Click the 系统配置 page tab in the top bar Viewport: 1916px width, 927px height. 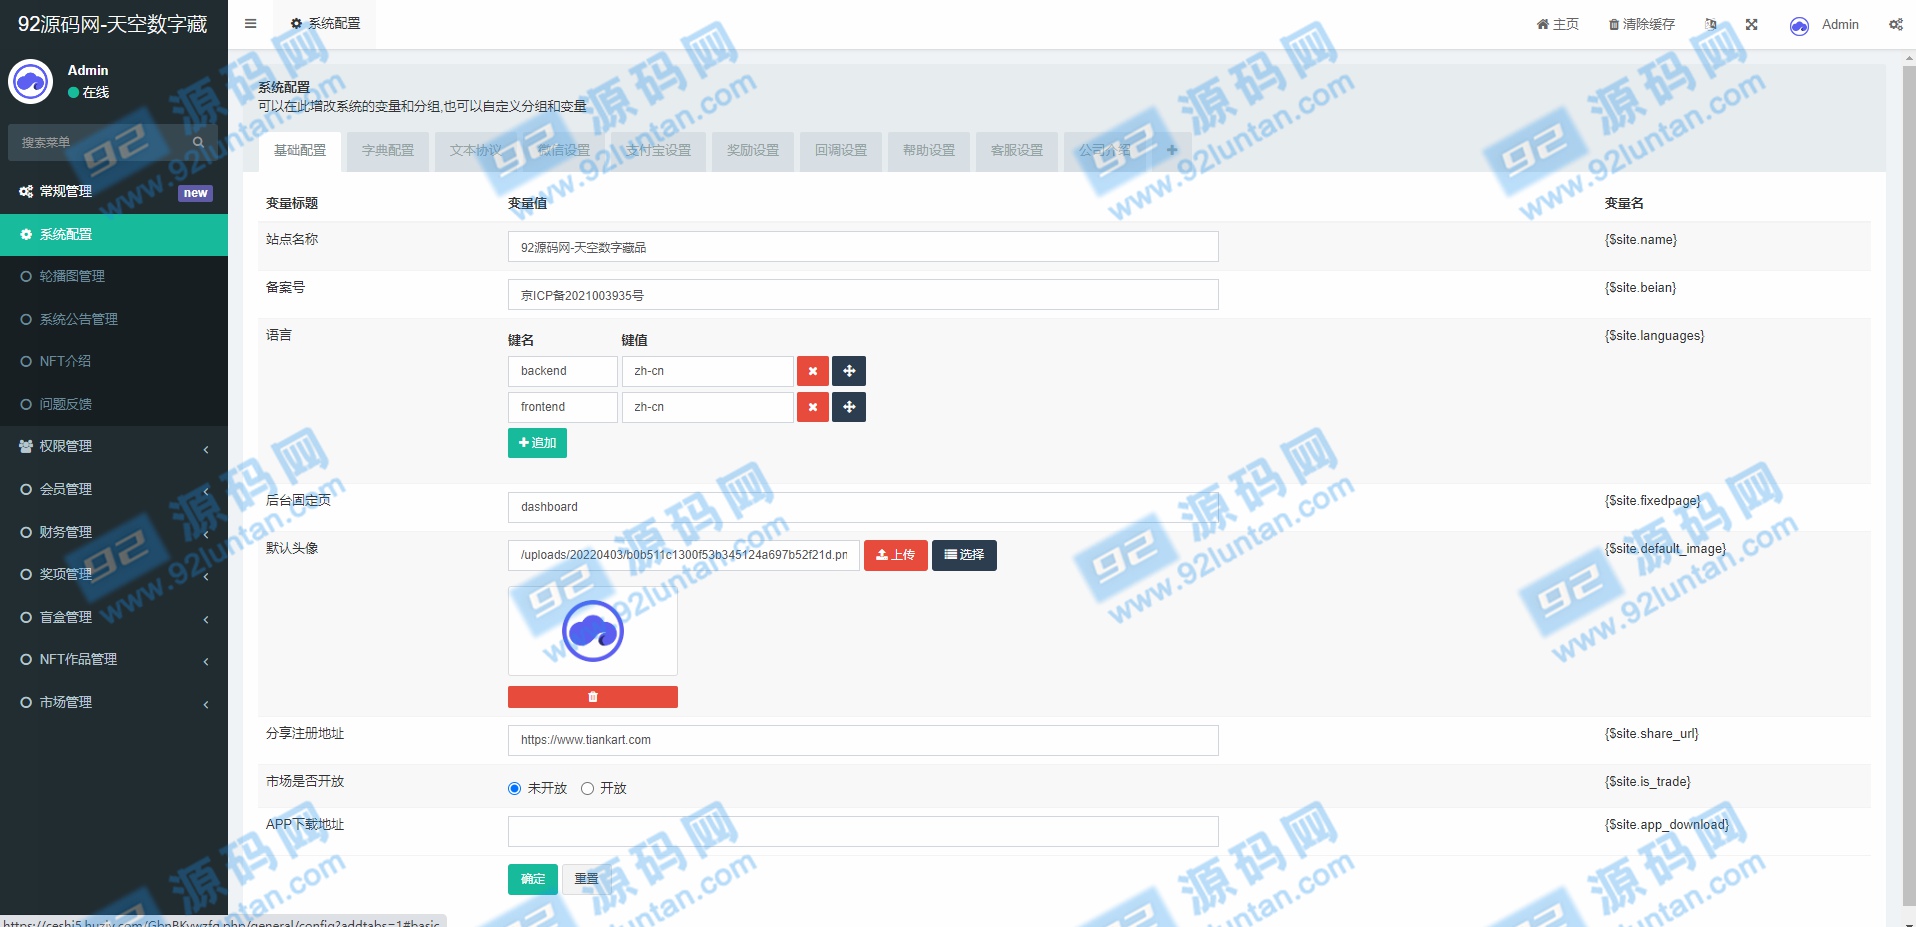pyautogui.click(x=325, y=24)
